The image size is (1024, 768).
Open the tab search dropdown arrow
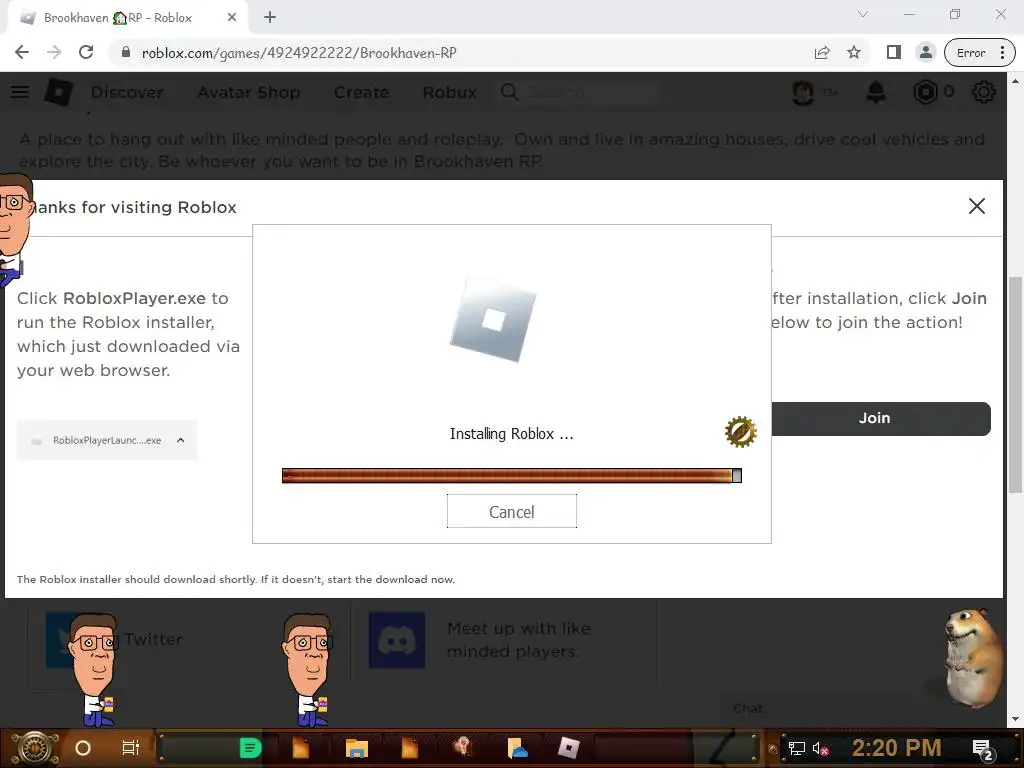pos(863,14)
